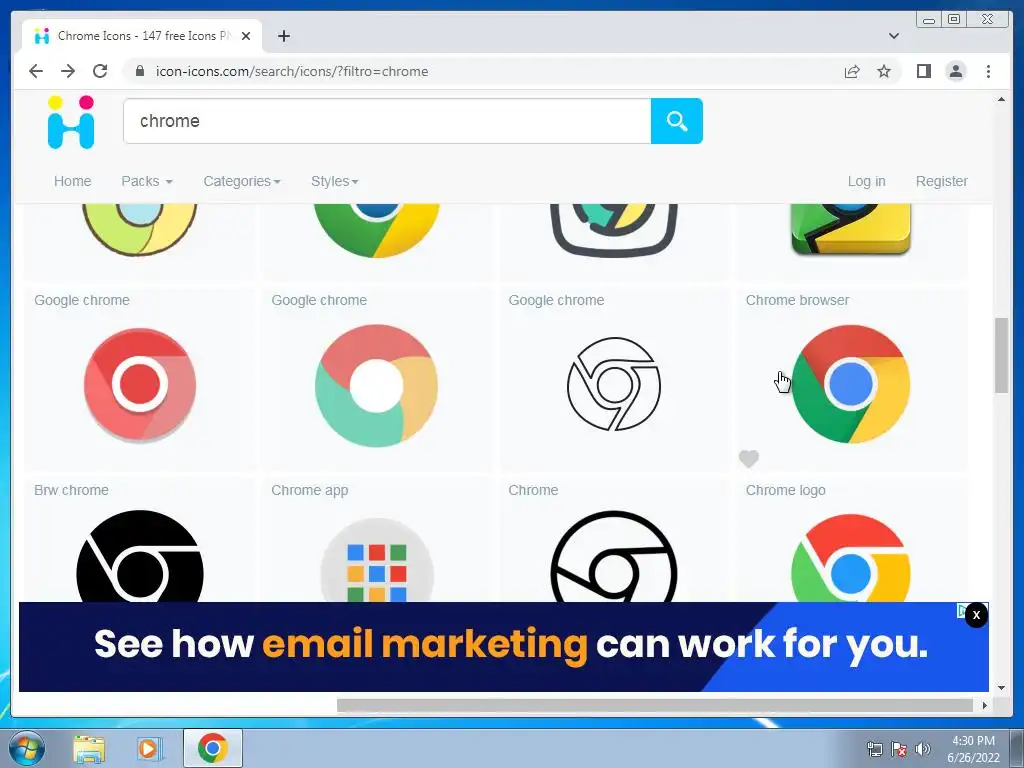Click the vertical scrollbar thumb

[x=1001, y=356]
